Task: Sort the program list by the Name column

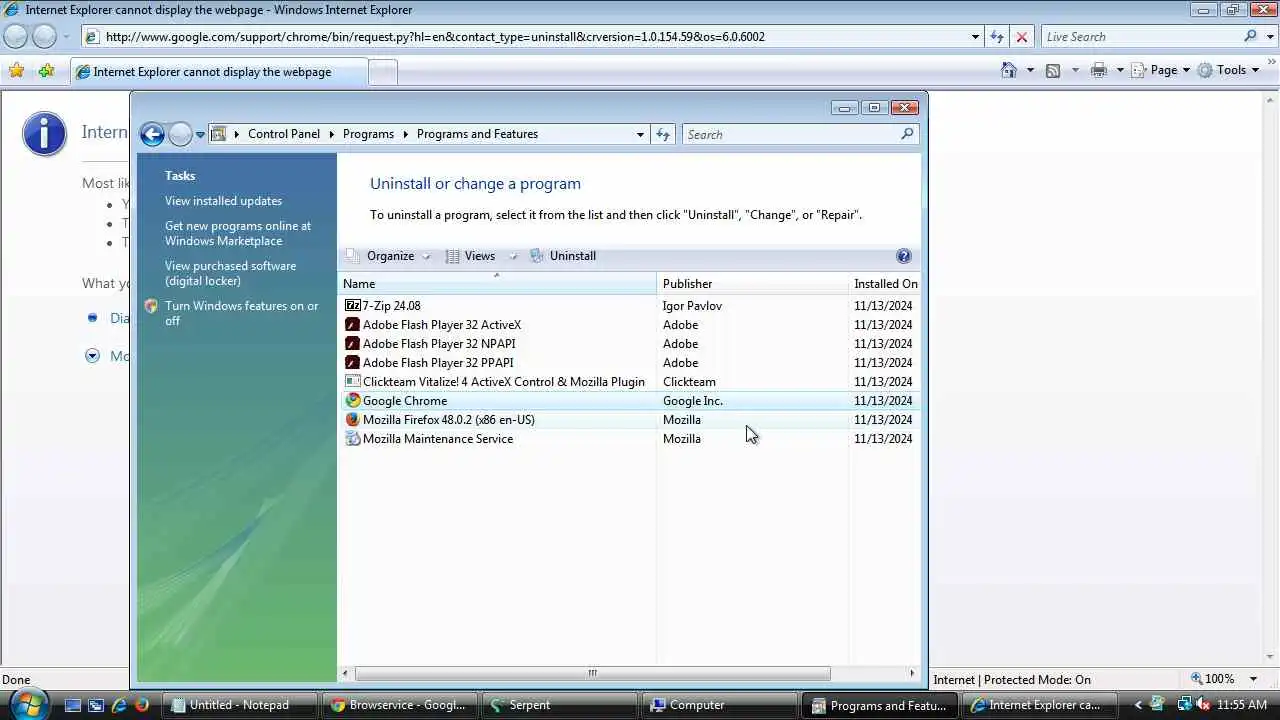Action: [497, 284]
